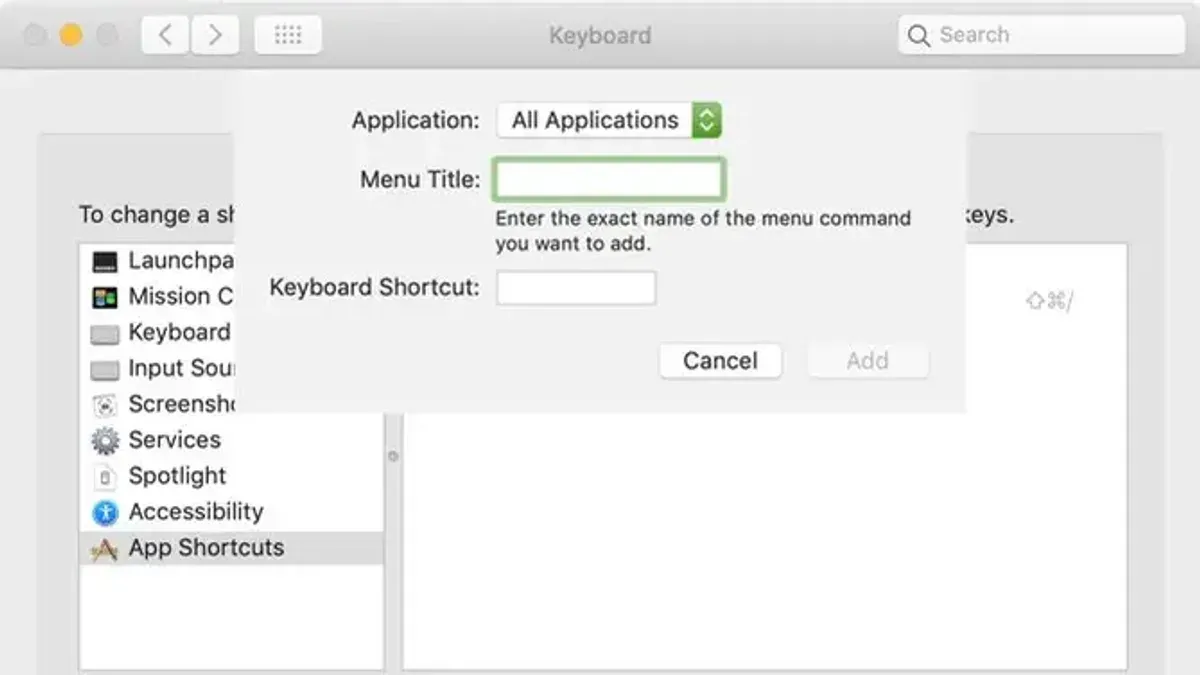This screenshot has width=1200, height=675.
Task: Select the Mission Control icon in the sidebar
Action: pyautogui.click(x=105, y=297)
